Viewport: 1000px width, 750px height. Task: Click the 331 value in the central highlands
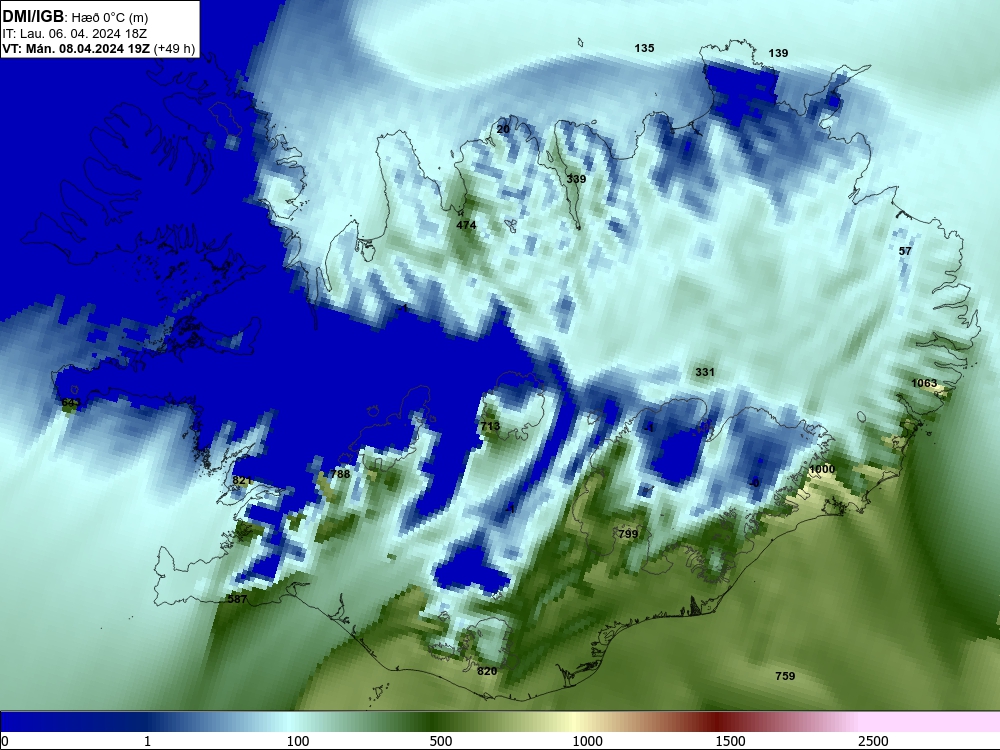click(705, 372)
